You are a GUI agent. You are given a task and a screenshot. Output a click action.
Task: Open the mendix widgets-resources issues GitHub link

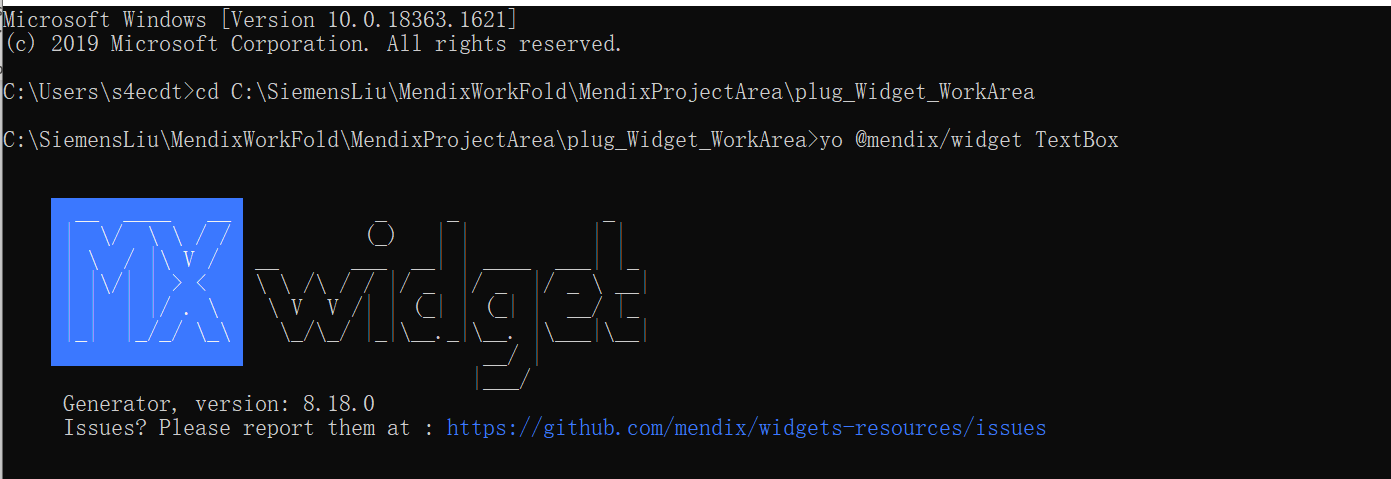(746, 428)
